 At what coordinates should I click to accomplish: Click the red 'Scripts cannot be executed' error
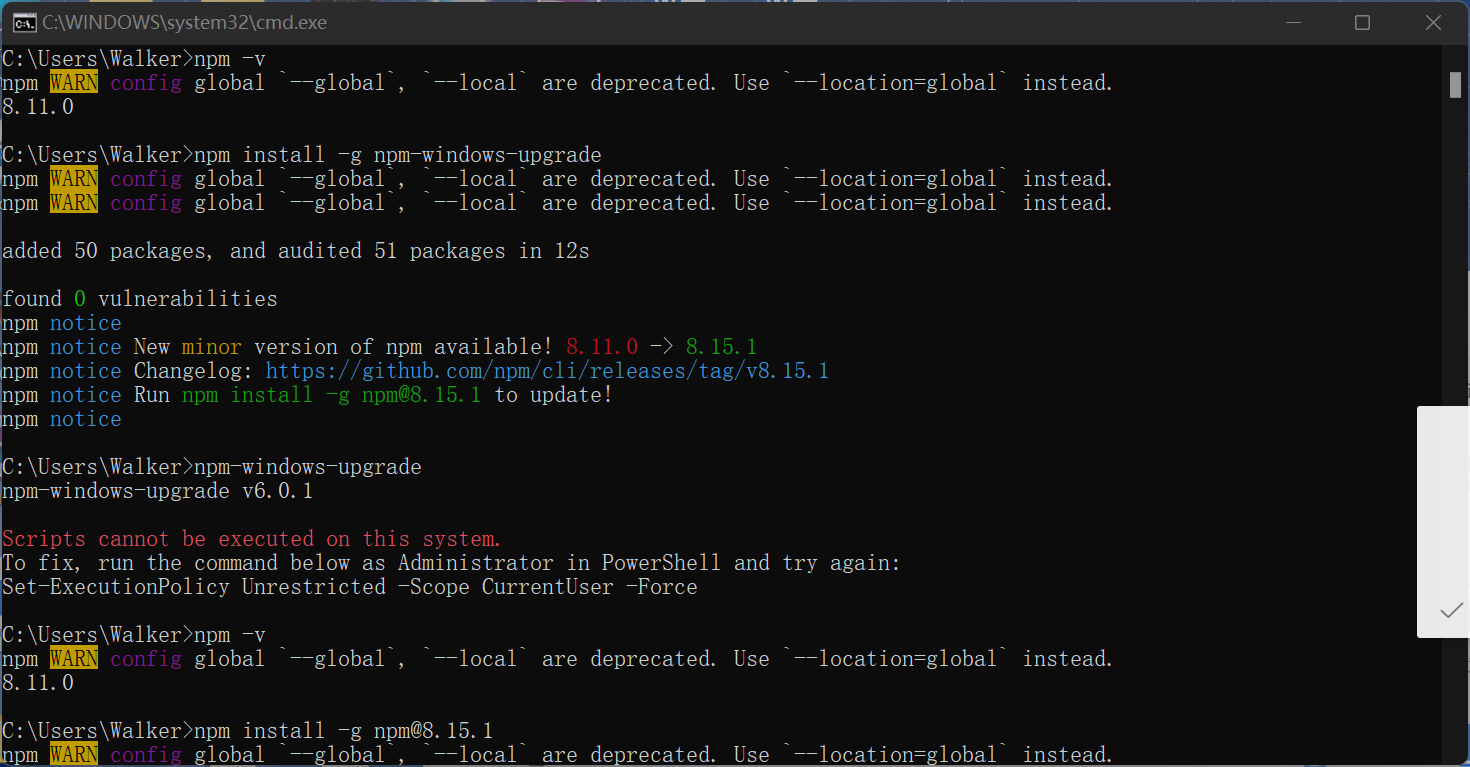(x=251, y=539)
